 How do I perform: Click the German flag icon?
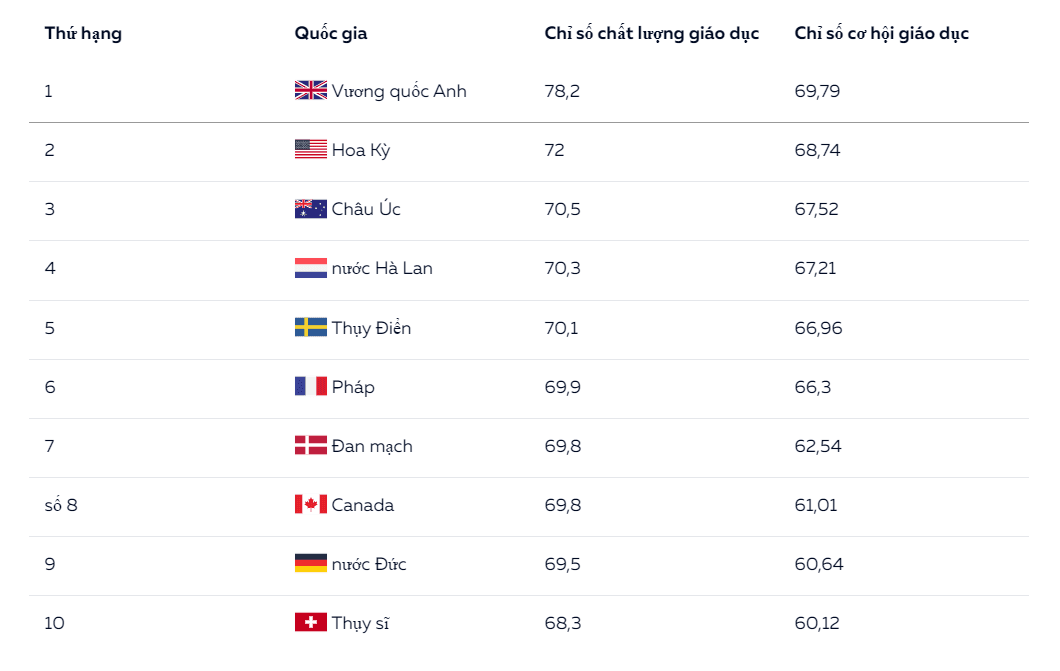310,564
